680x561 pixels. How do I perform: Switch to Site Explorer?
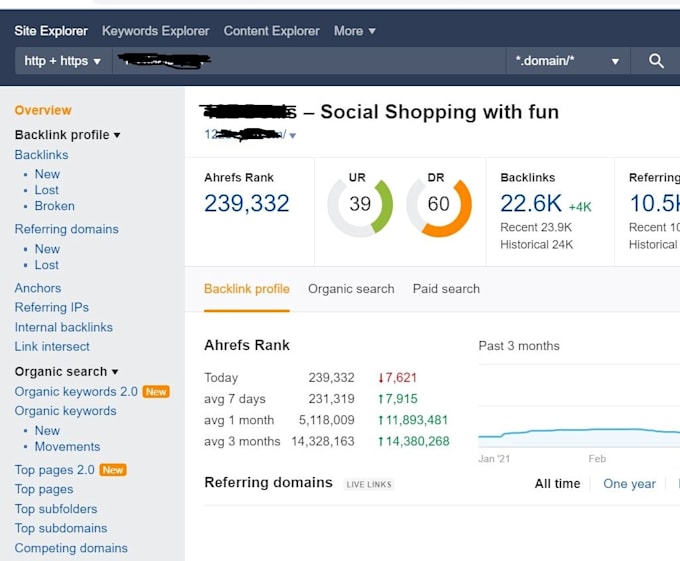tap(51, 31)
